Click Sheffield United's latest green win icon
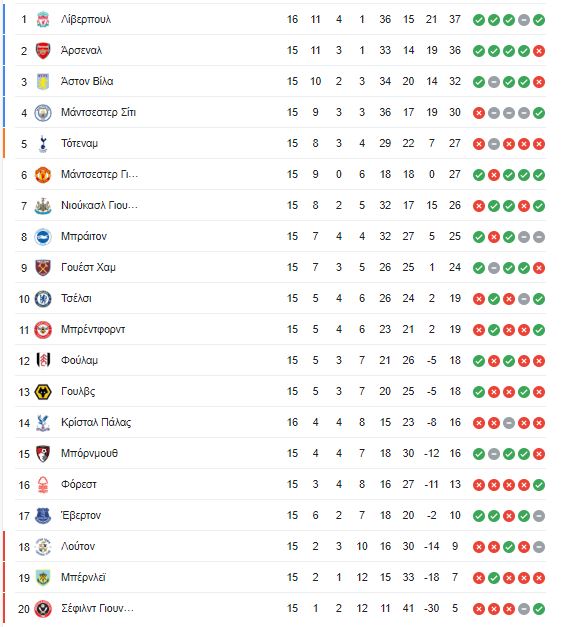The image size is (567, 627). [x=539, y=609]
